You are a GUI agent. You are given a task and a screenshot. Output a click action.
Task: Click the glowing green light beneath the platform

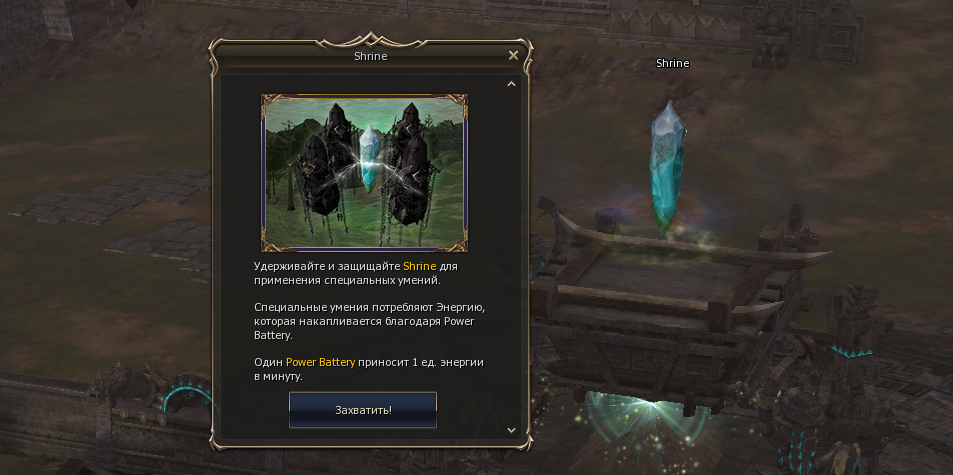[x=650, y=419]
